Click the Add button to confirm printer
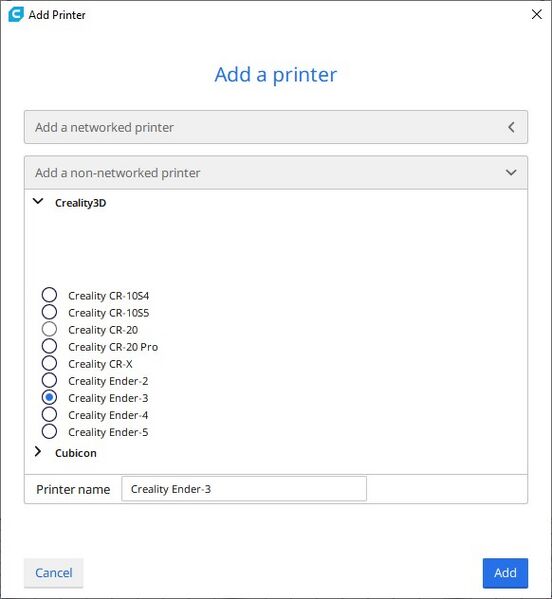This screenshot has height=599, width=552. (x=505, y=573)
